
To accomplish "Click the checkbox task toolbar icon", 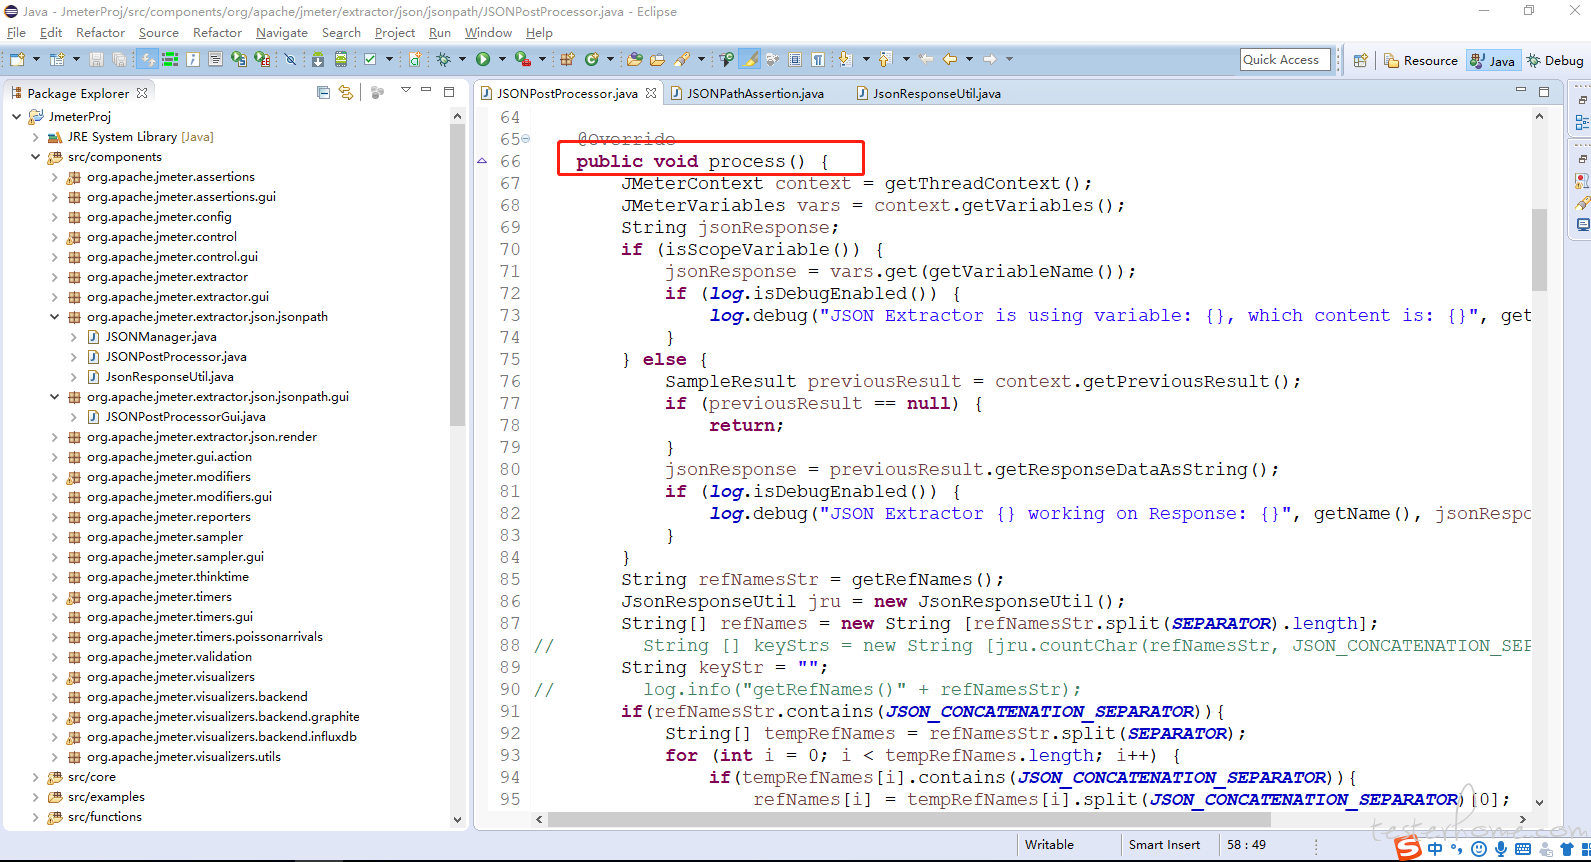I will pyautogui.click(x=370, y=60).
